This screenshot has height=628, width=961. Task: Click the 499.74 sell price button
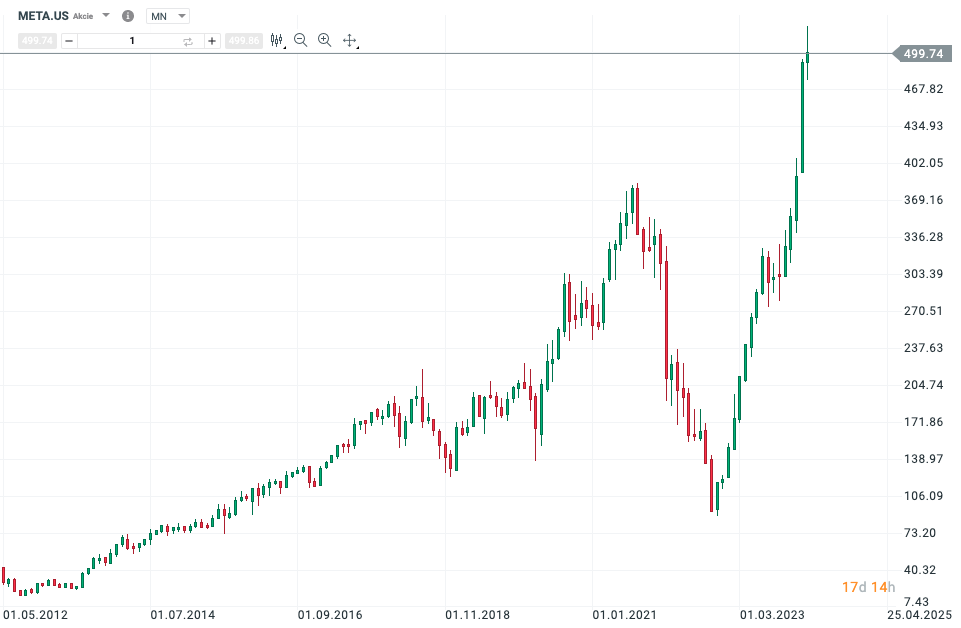pyautogui.click(x=38, y=41)
